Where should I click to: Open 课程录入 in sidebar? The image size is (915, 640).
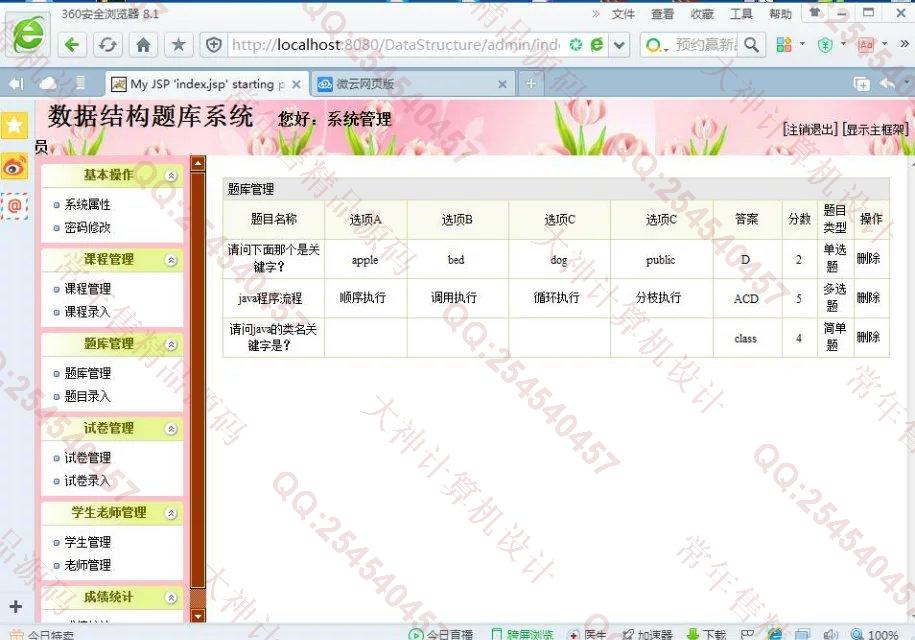pyautogui.click(x=88, y=312)
